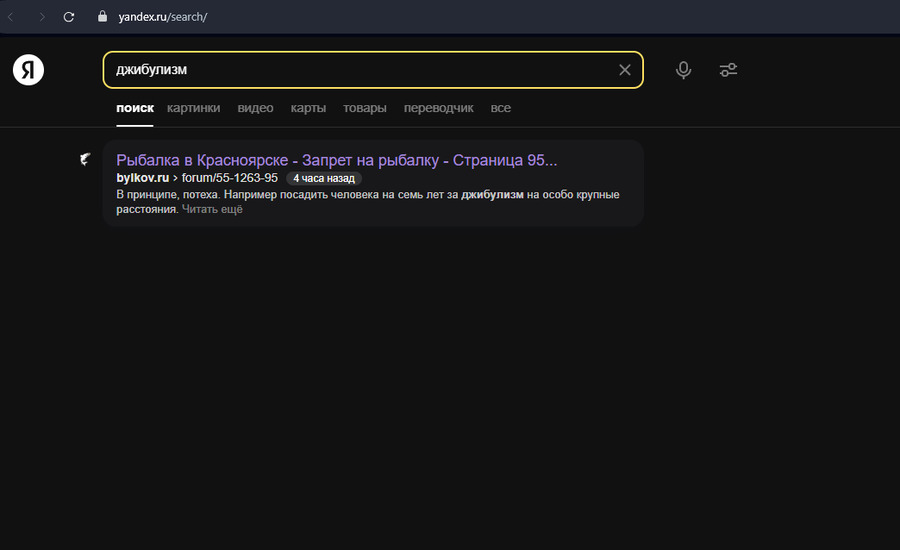View site security lock icon
Image resolution: width=900 pixels, height=550 pixels.
[102, 17]
